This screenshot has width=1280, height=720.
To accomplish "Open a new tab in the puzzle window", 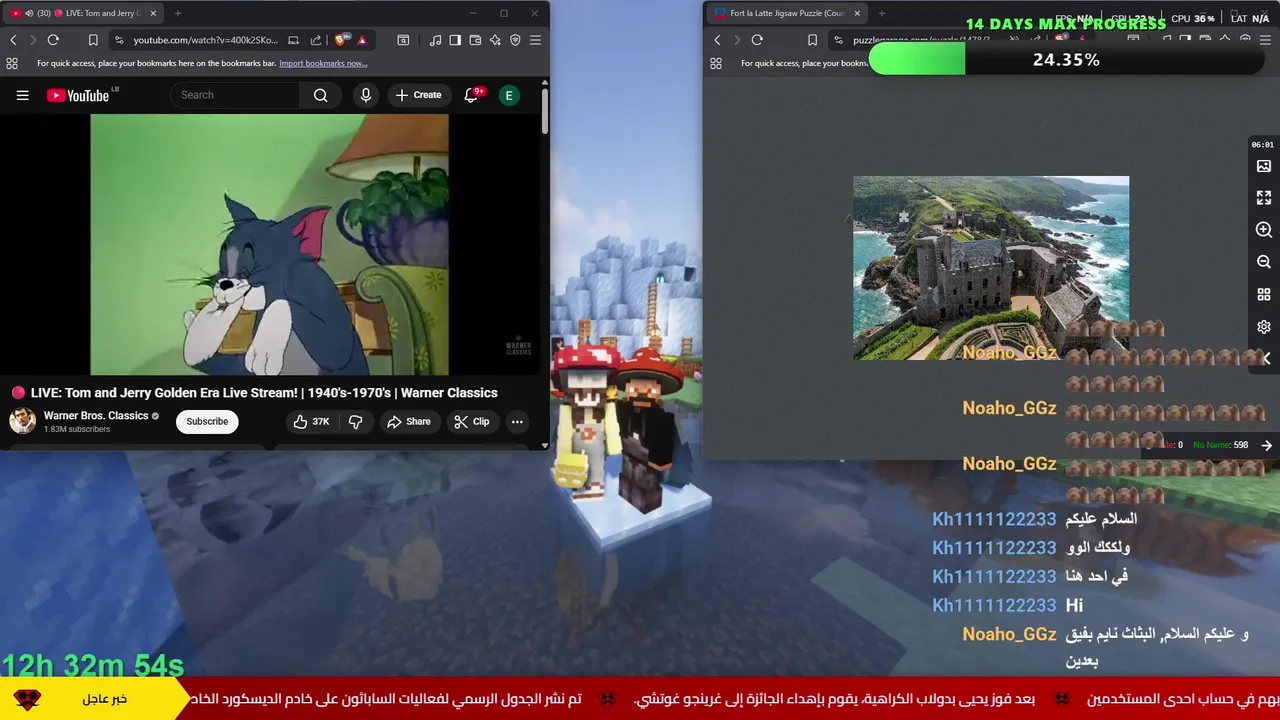I will [883, 13].
